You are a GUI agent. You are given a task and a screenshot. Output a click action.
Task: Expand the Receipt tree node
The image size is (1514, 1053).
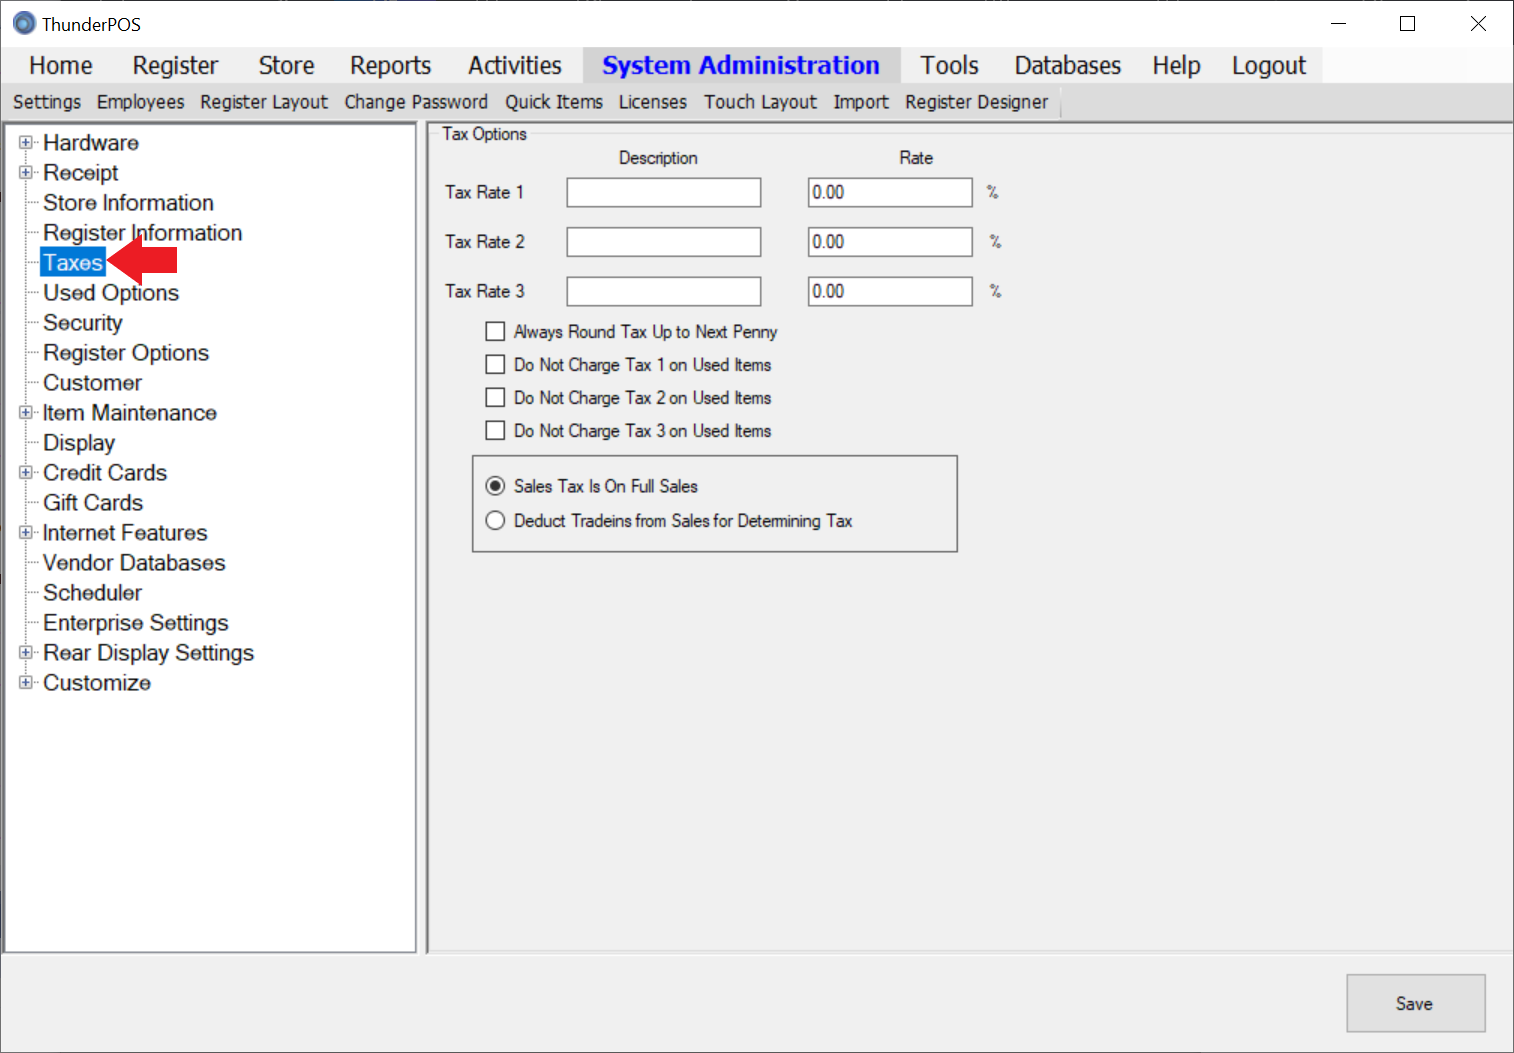click(x=26, y=173)
